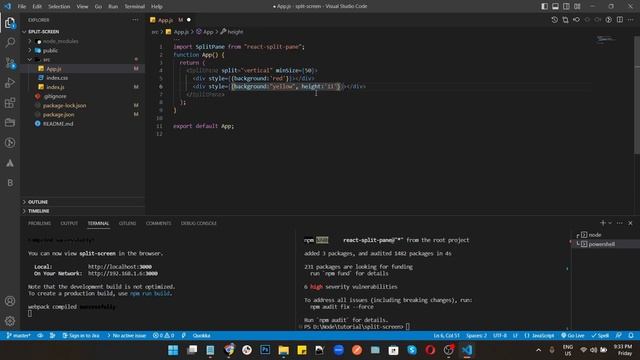640x360 pixels.
Task: Open the Selection menu
Action: click(59, 7)
